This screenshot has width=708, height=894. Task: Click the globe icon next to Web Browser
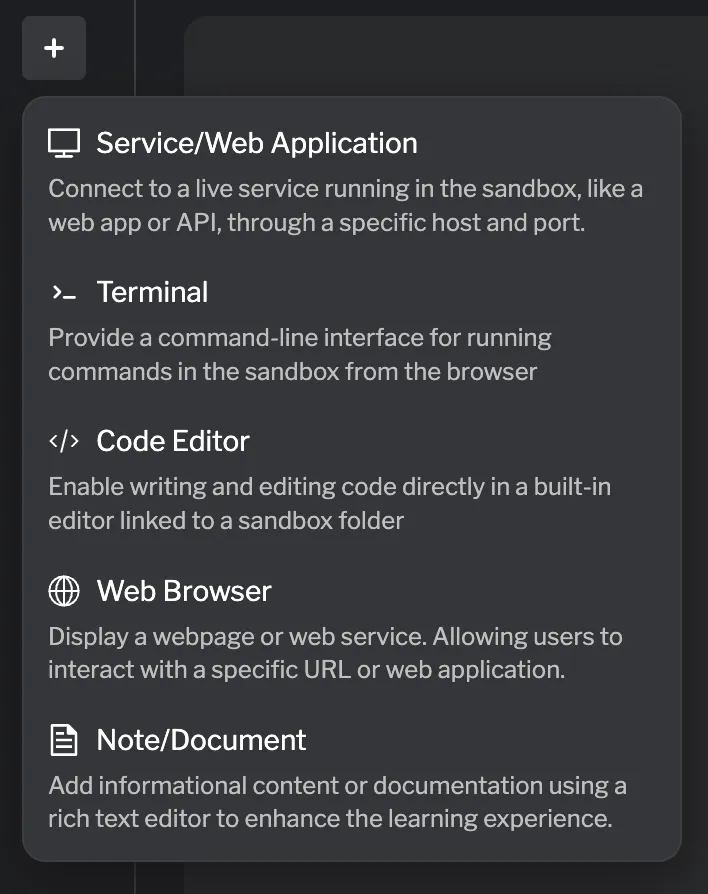pos(64,591)
